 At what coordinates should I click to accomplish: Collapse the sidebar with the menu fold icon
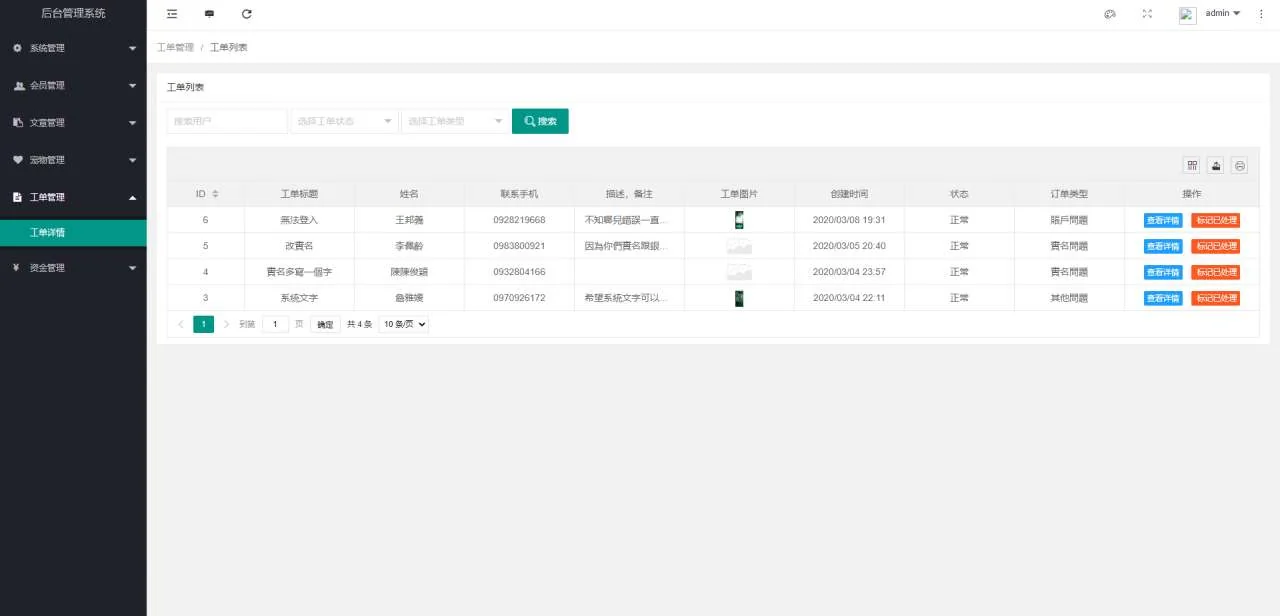172,14
